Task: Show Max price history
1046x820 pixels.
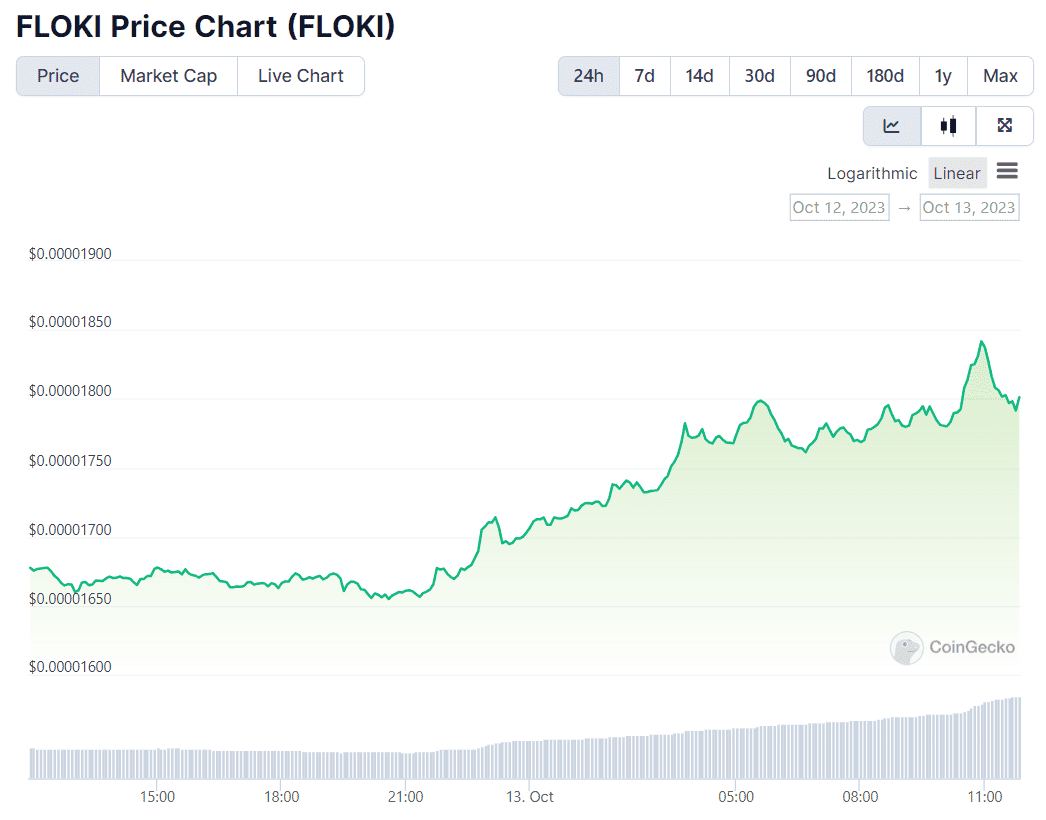Action: click(1000, 76)
